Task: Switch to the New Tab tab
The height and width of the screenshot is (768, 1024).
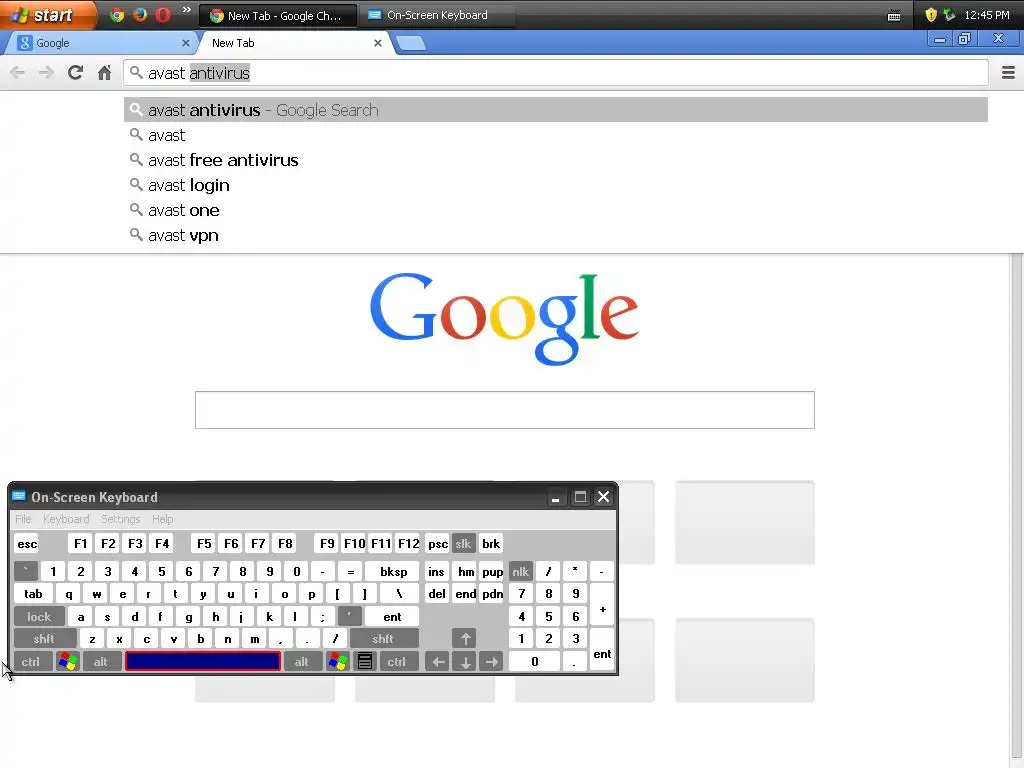Action: (x=294, y=43)
